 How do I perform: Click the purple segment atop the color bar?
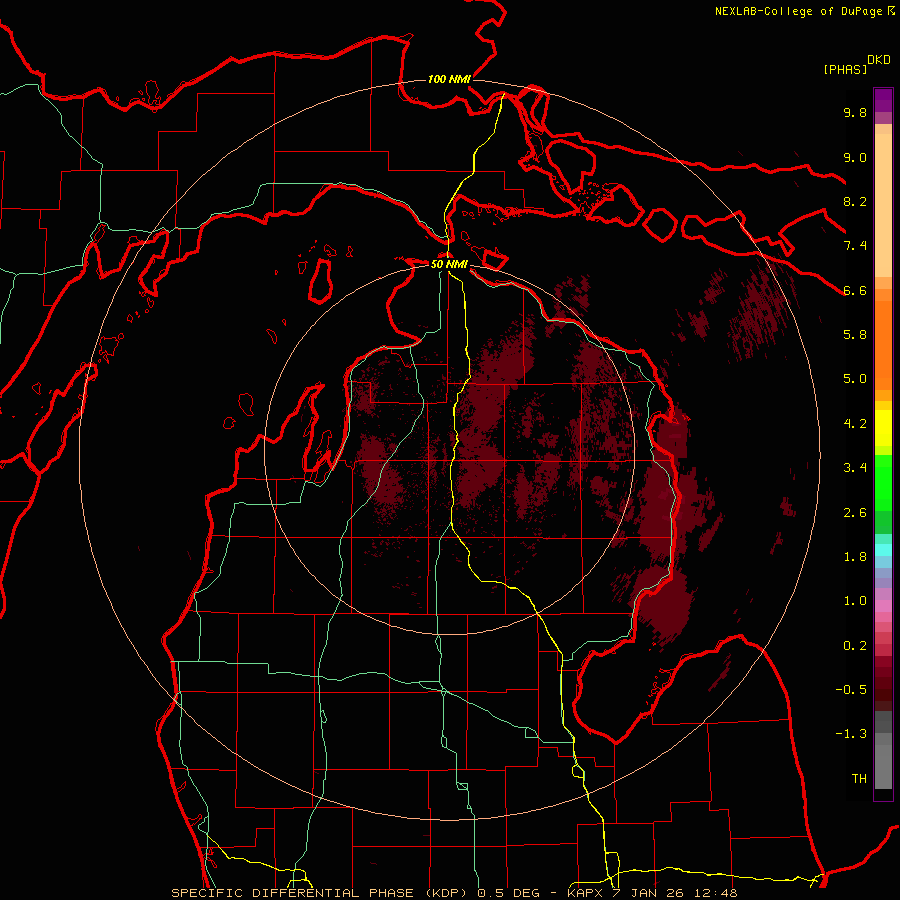[x=883, y=100]
